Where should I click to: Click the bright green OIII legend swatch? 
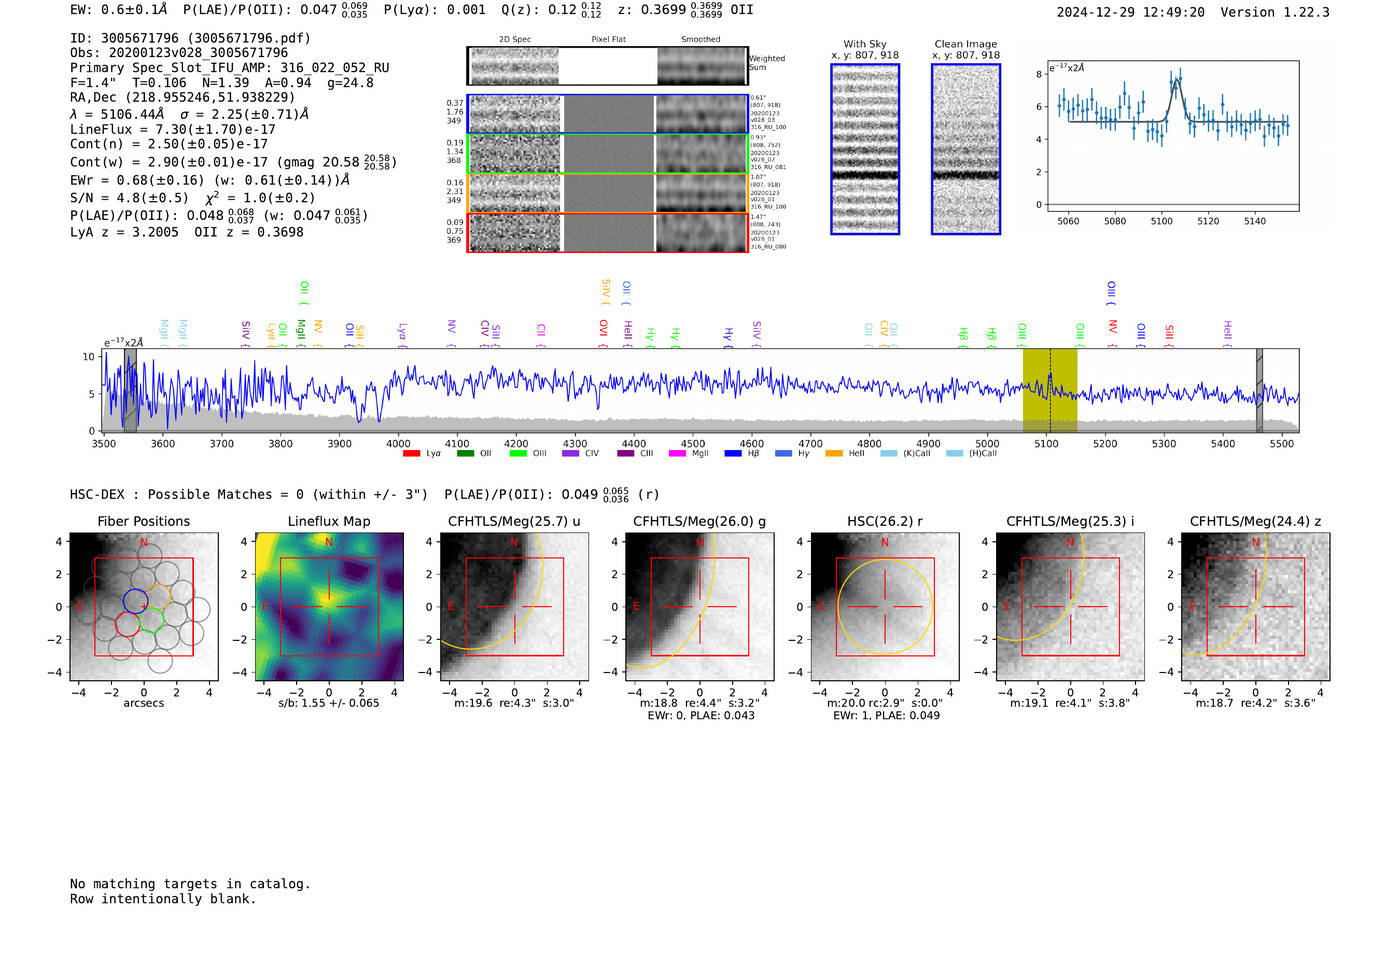518,453
